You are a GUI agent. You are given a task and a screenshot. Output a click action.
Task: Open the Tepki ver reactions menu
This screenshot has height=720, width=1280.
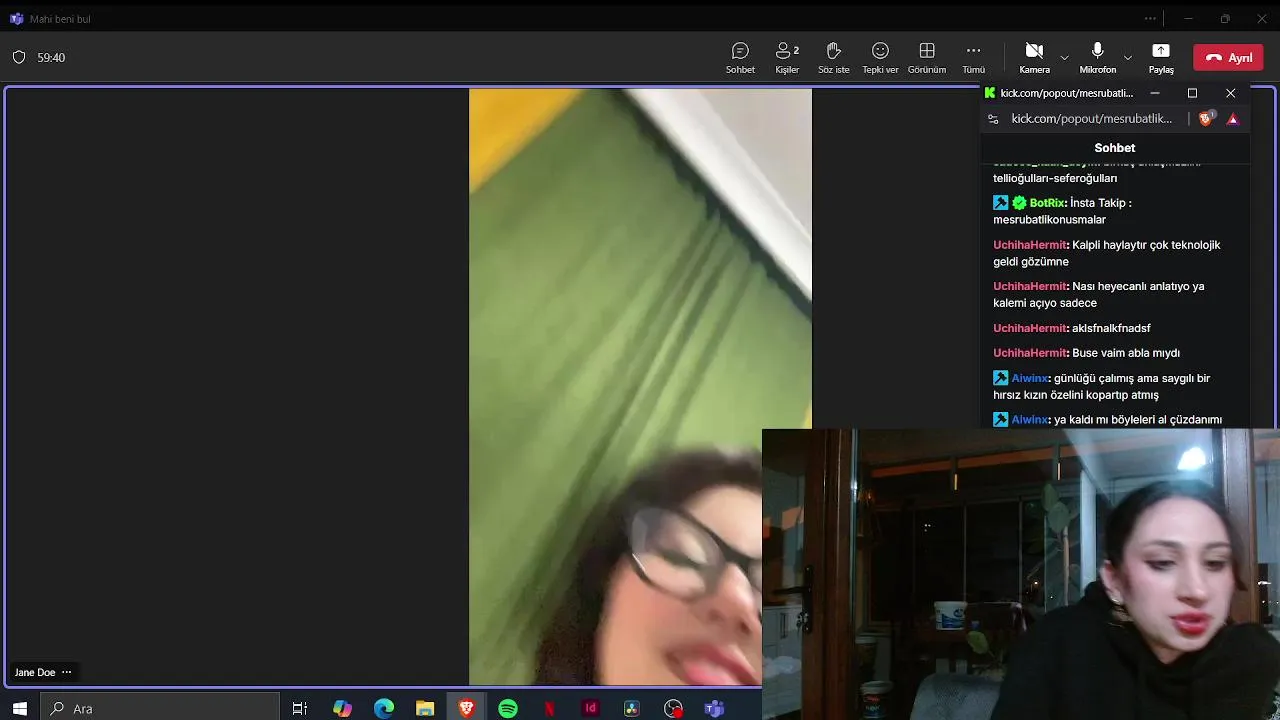click(x=880, y=58)
